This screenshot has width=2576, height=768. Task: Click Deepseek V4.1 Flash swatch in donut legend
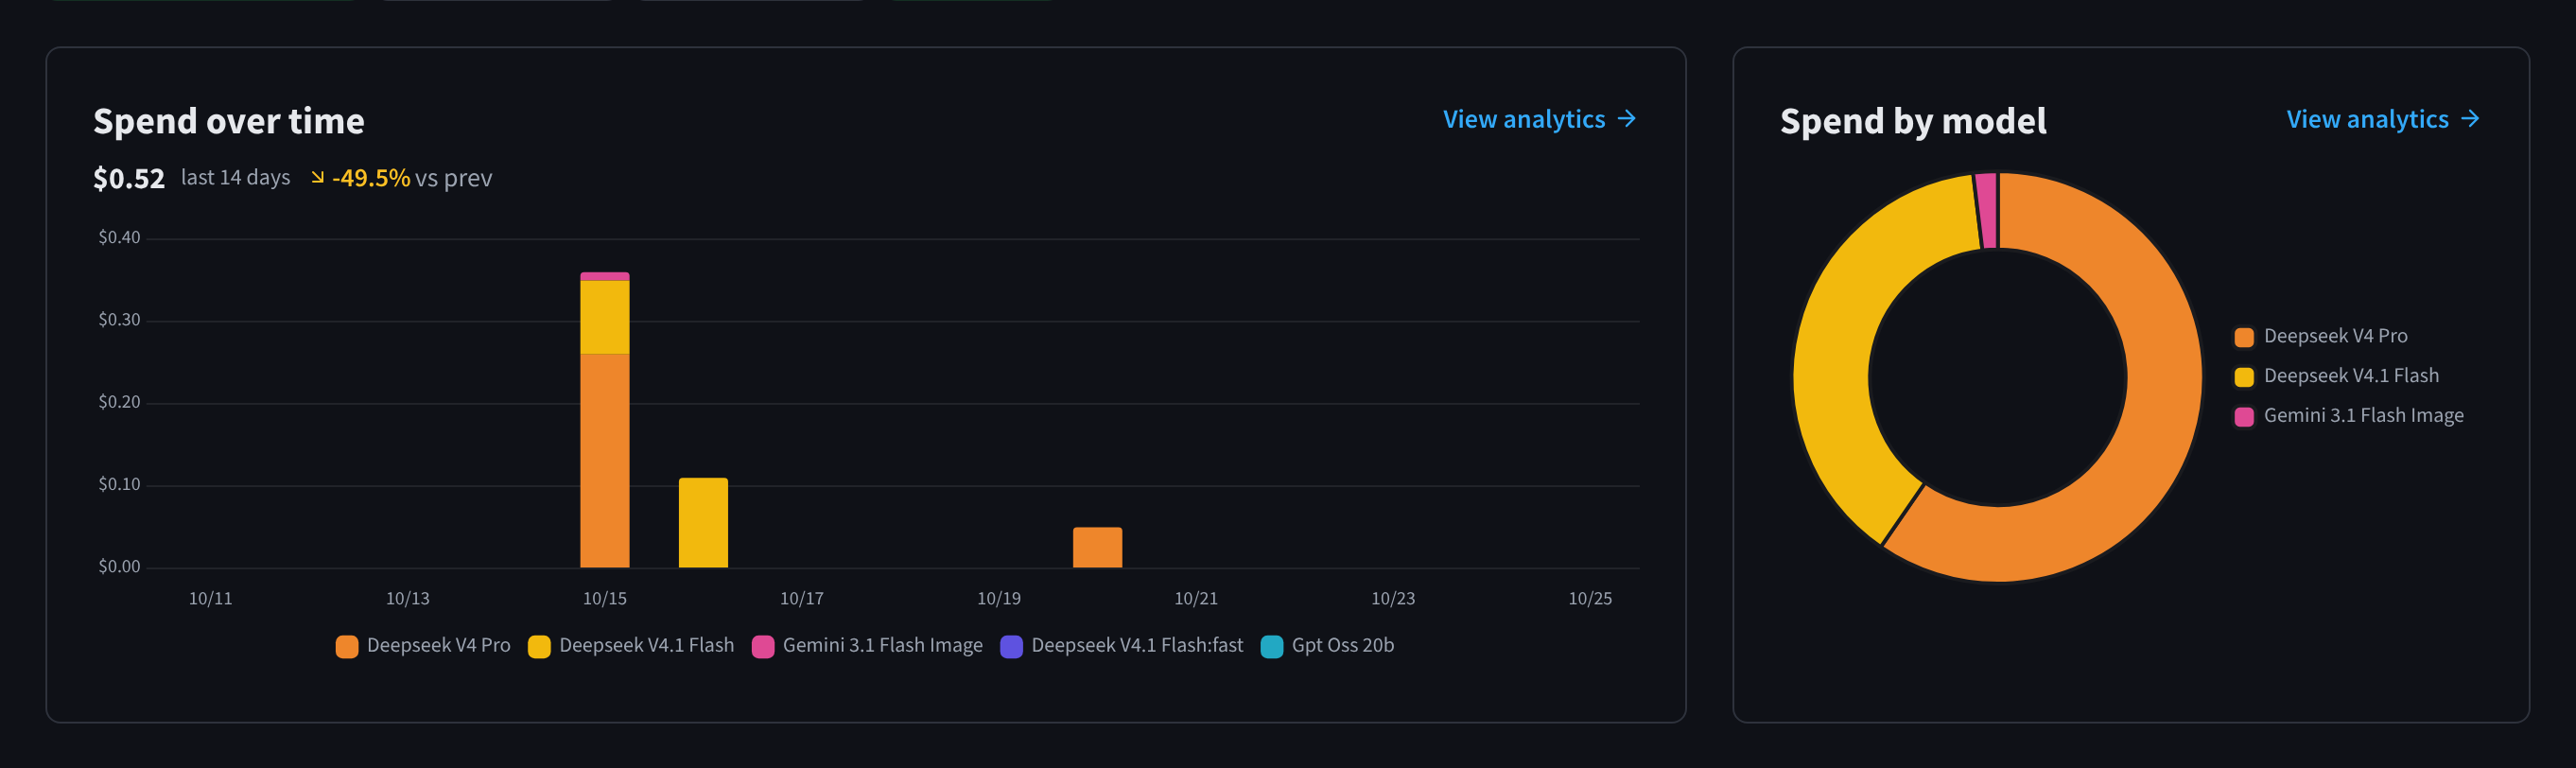pos(2244,377)
